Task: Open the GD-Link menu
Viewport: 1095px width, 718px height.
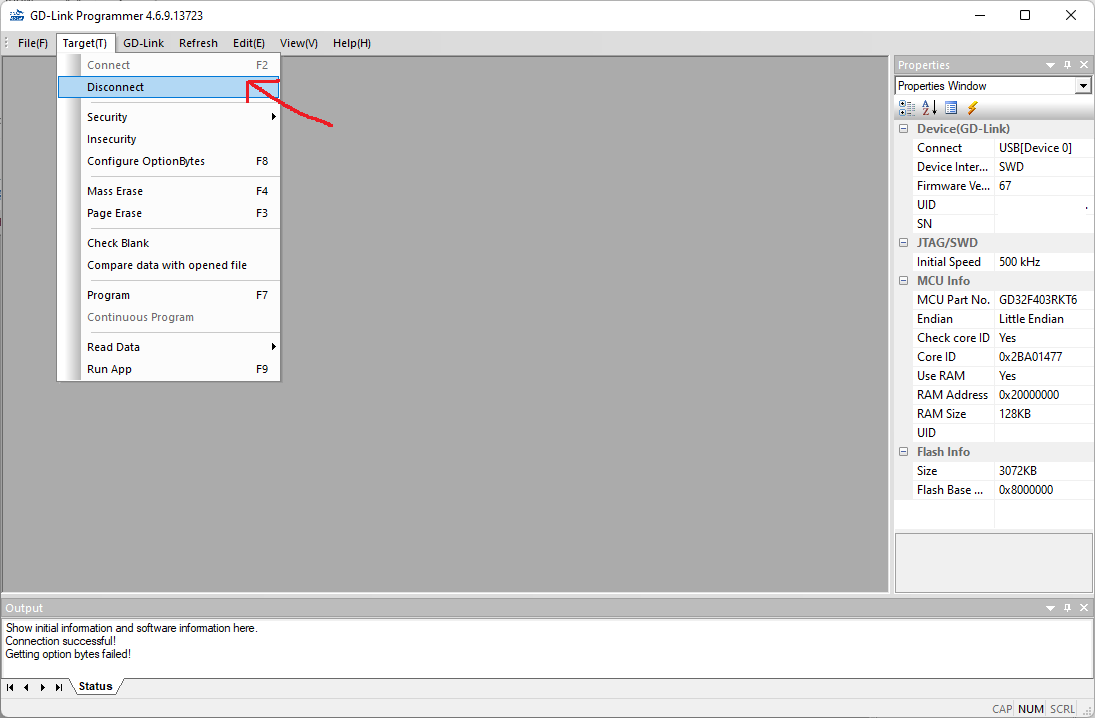Action: 143,43
